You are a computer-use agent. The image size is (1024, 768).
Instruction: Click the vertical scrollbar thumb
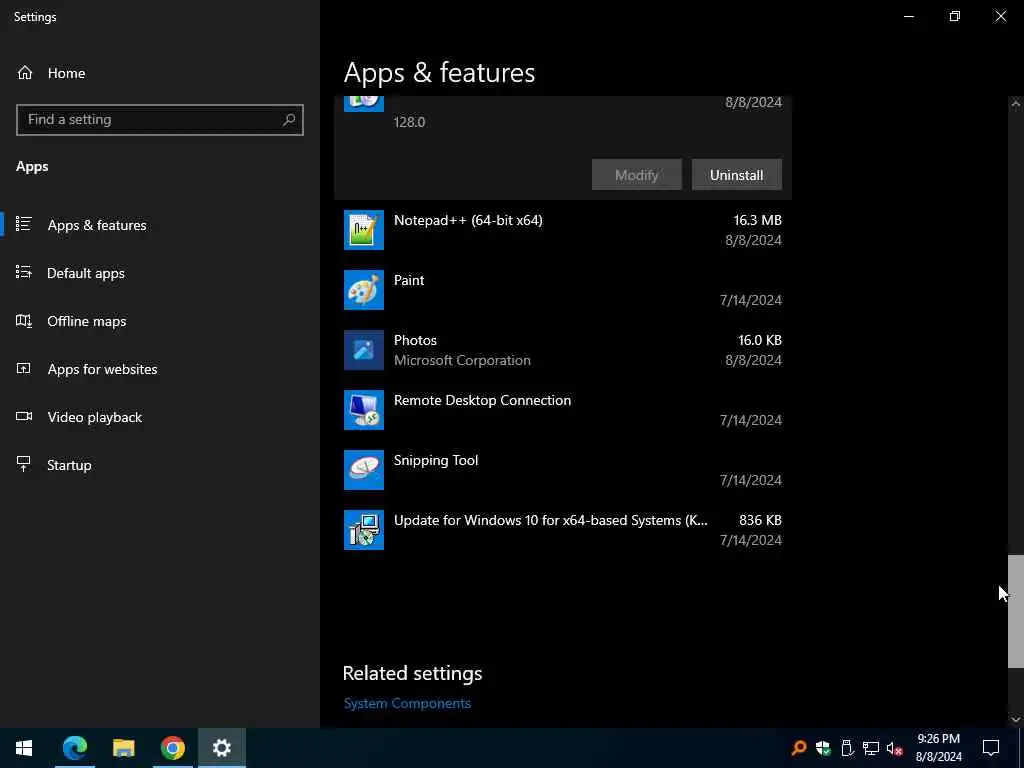[x=1016, y=611]
